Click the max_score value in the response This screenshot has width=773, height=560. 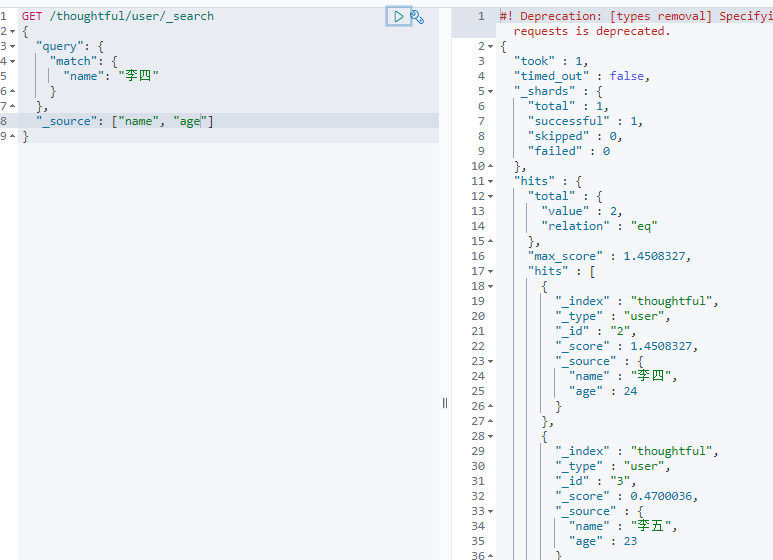[x=654, y=256]
